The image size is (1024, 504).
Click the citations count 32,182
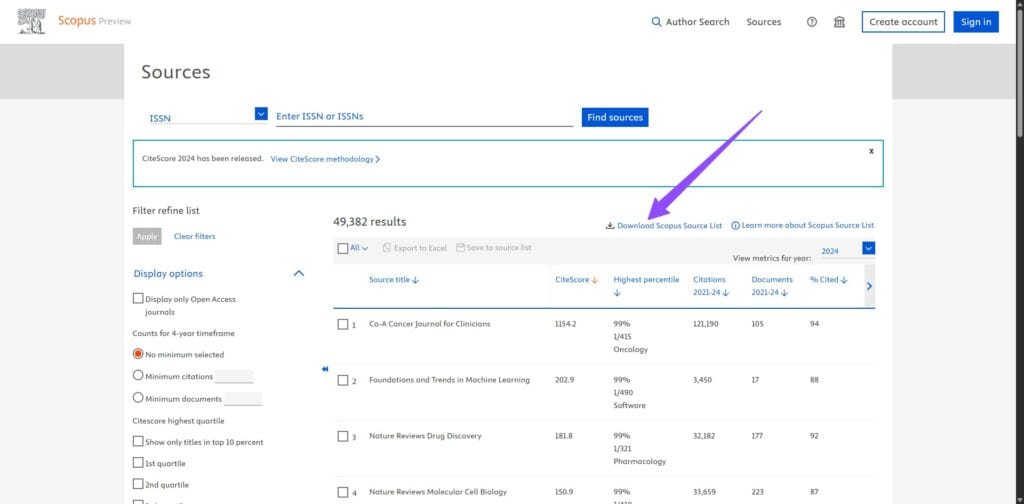tap(705, 435)
